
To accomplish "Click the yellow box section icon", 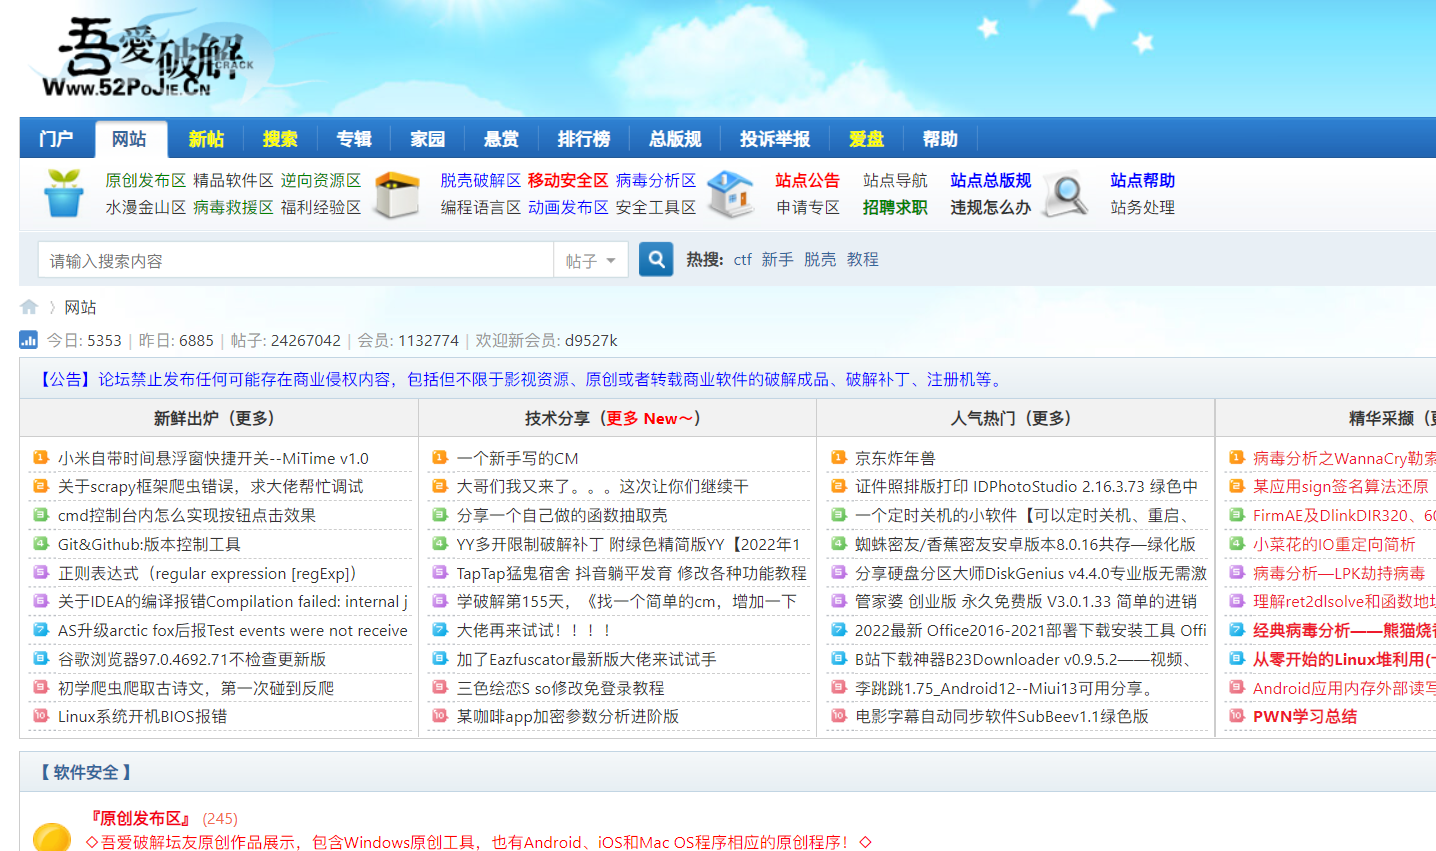I will click(x=397, y=194).
